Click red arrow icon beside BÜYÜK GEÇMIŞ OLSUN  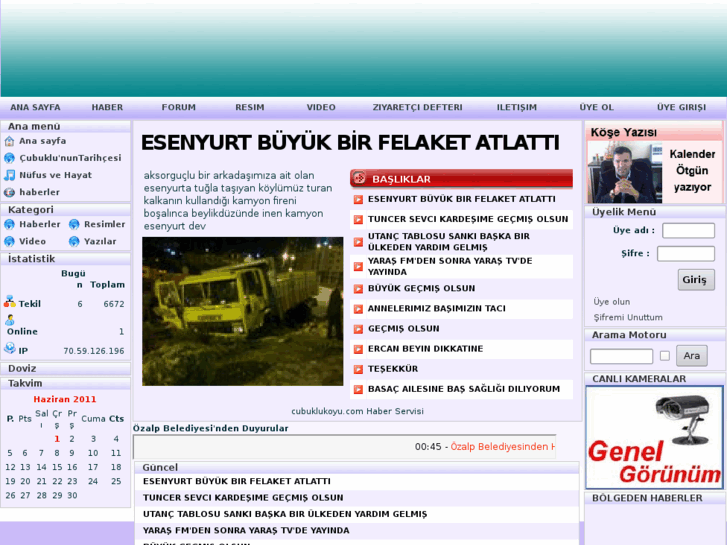358,289
